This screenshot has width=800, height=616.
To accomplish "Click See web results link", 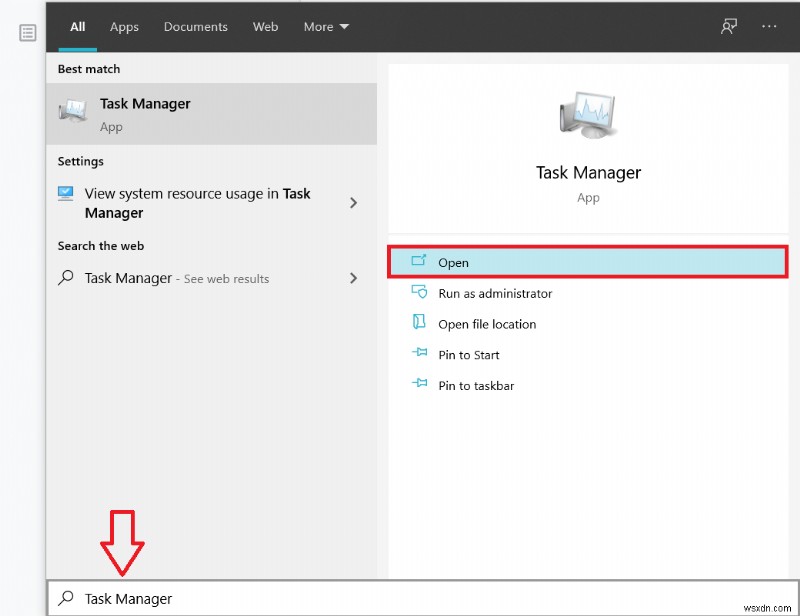I will [x=226, y=278].
